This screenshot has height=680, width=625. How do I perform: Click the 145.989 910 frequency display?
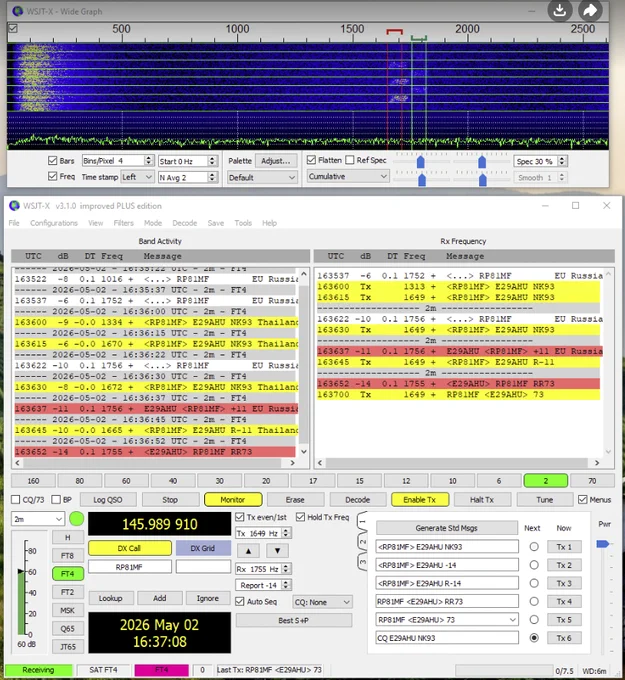160,524
